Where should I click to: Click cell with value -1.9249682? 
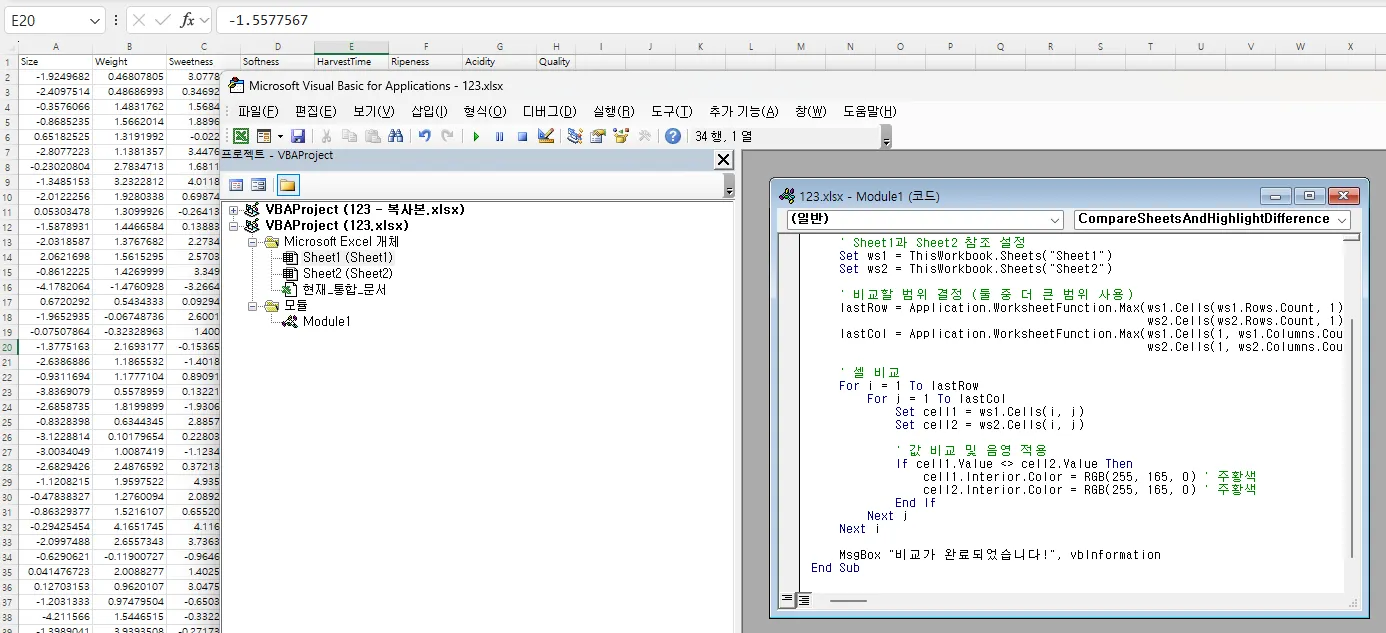pos(55,76)
